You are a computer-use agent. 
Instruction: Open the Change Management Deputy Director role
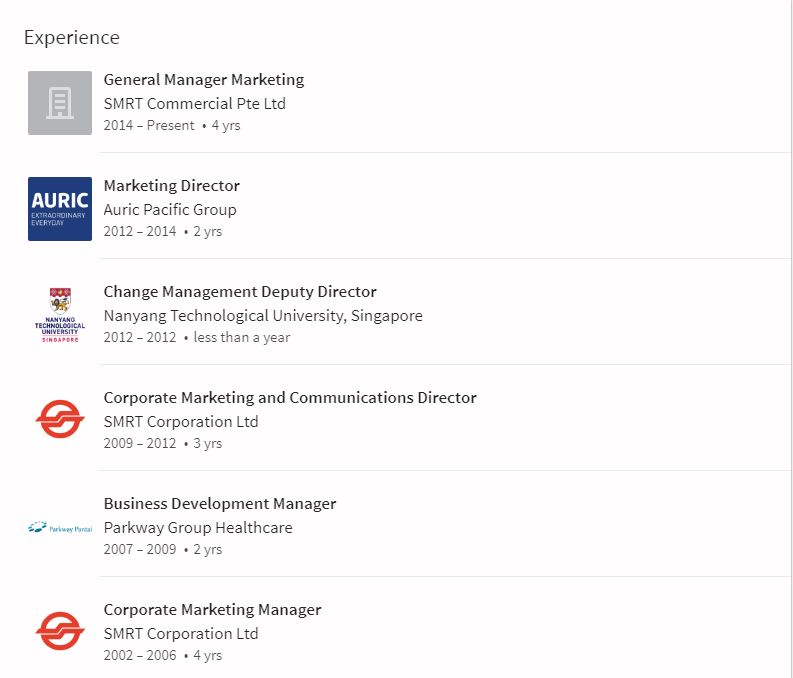[x=240, y=292]
